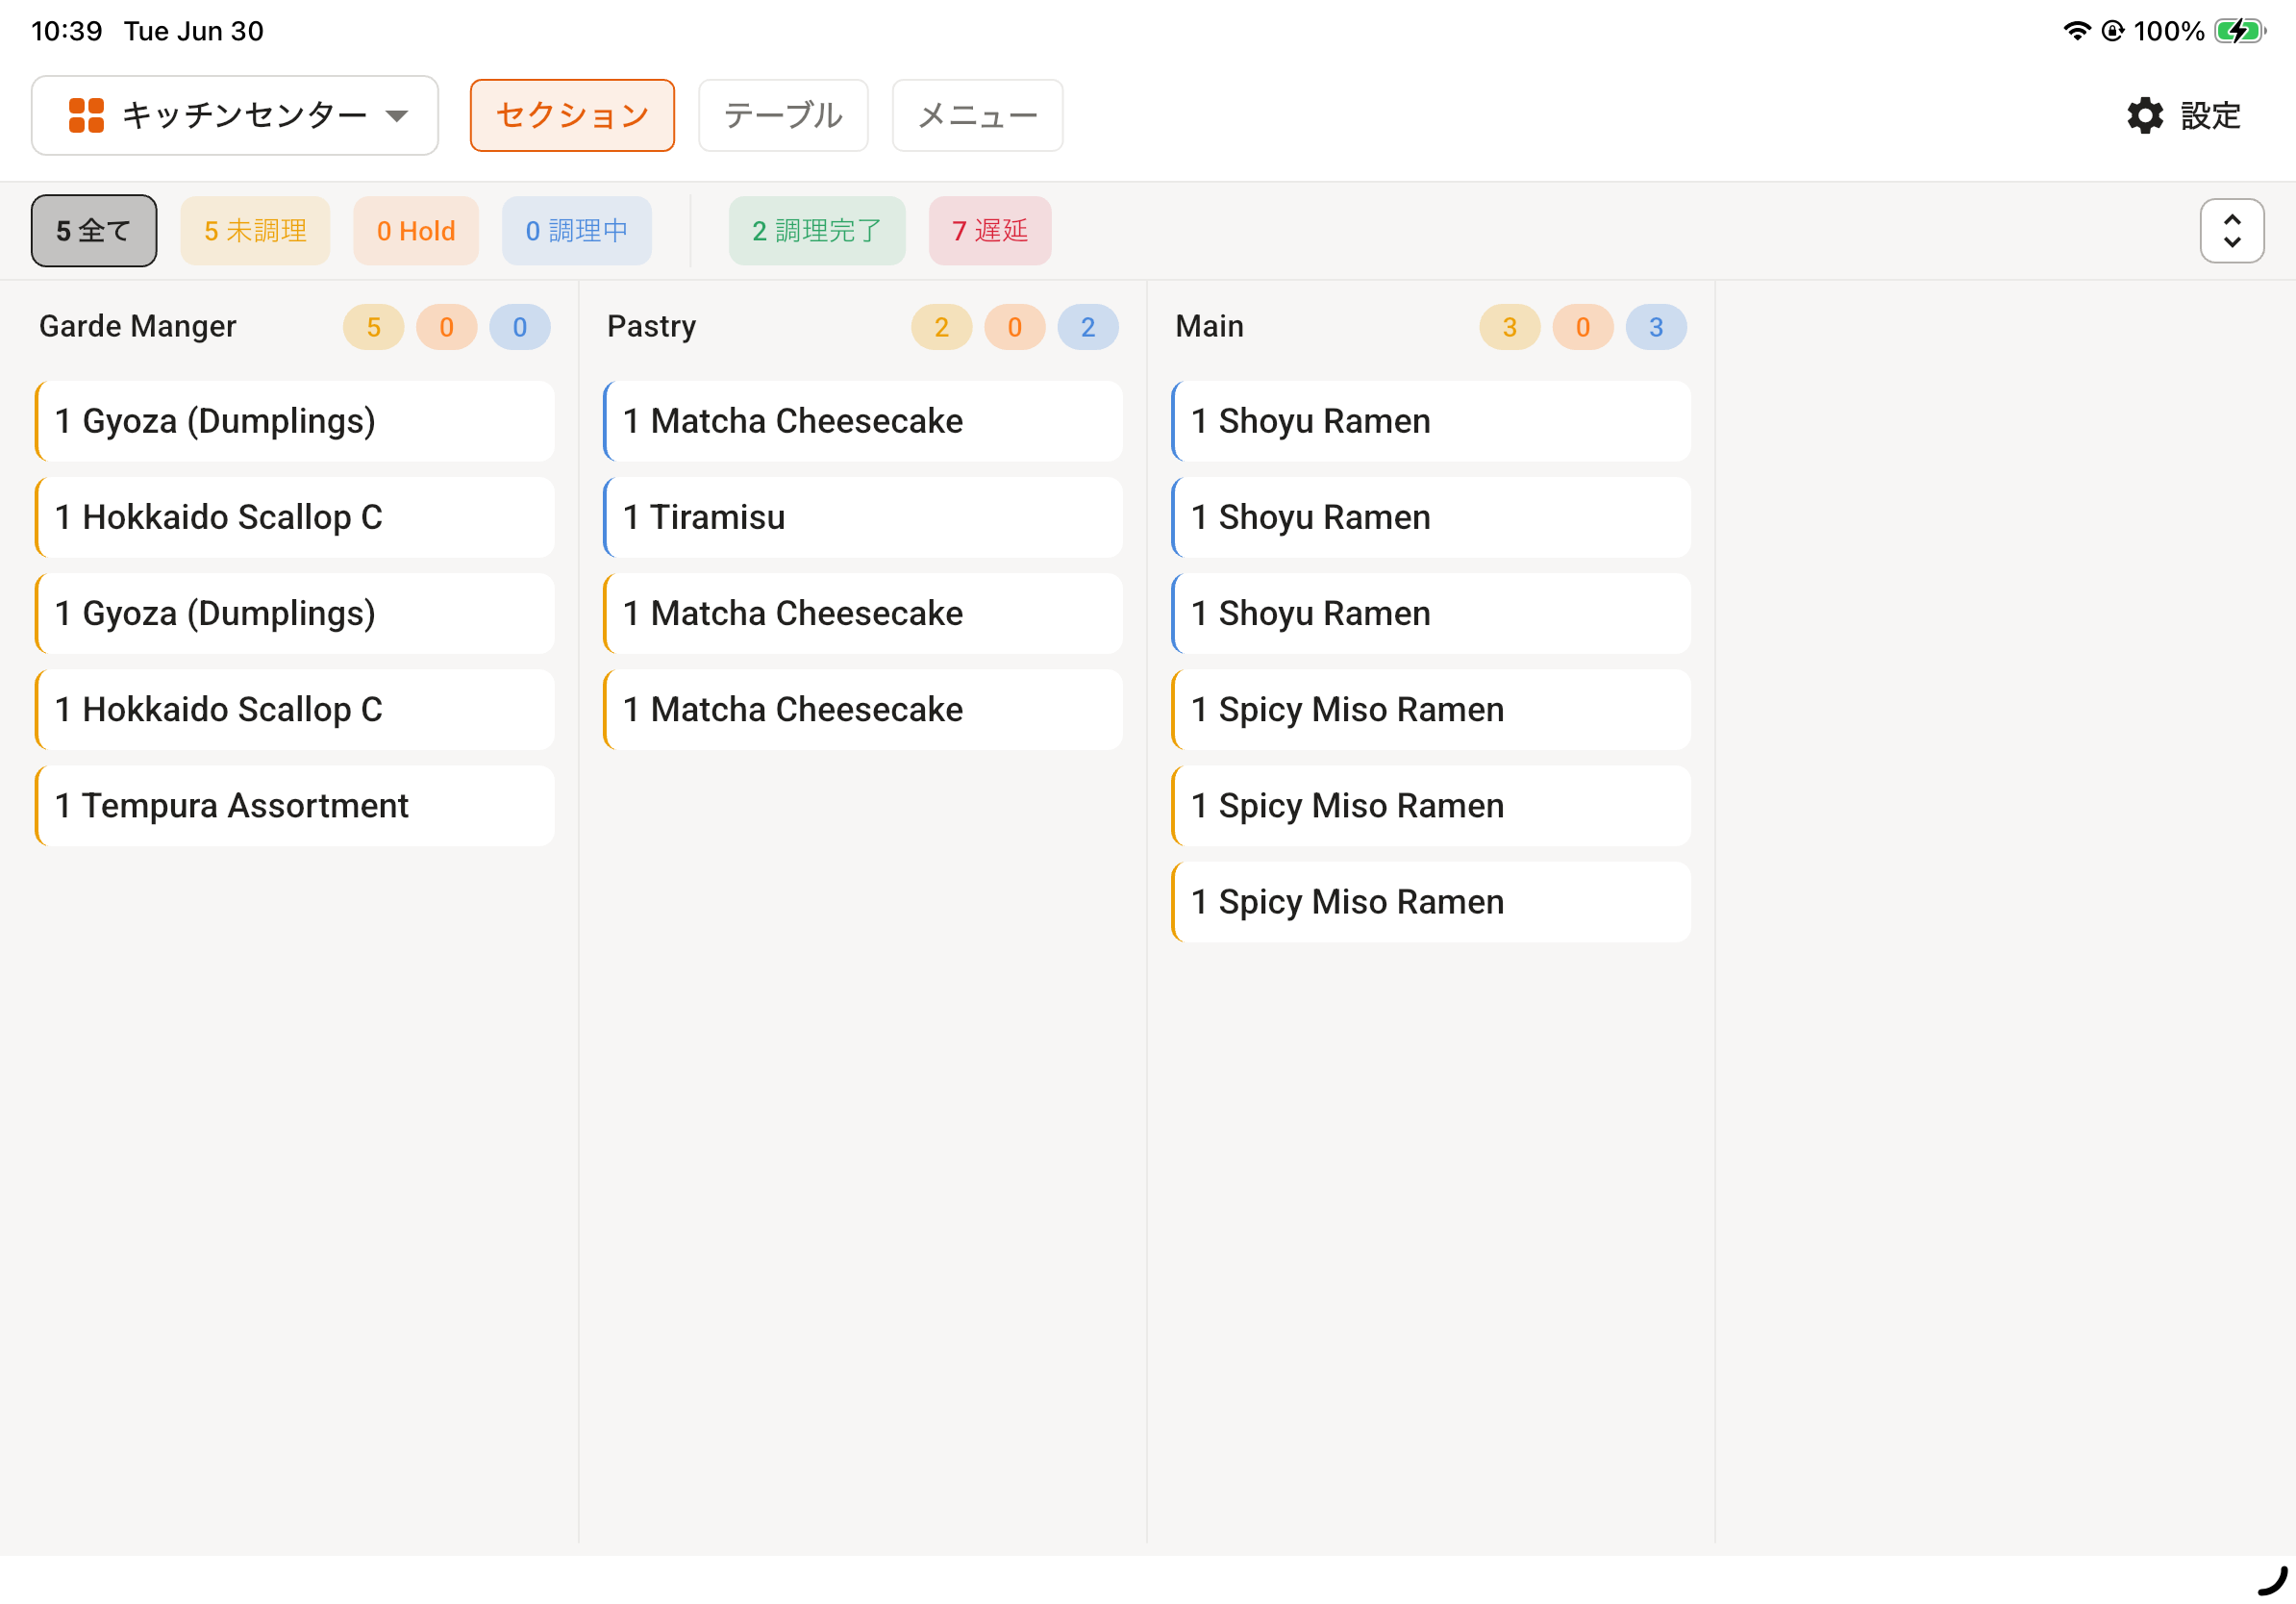Select the 5 全て filter
This screenshot has width=2296, height=1604.
[94, 231]
